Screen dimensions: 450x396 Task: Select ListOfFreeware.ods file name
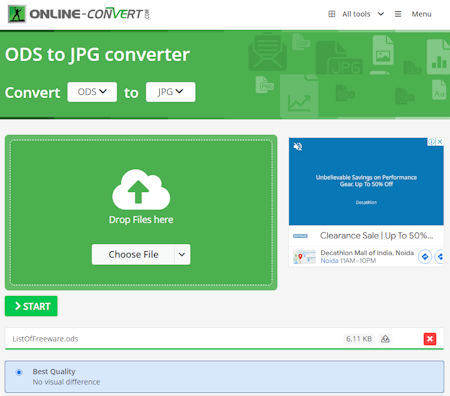point(45,339)
